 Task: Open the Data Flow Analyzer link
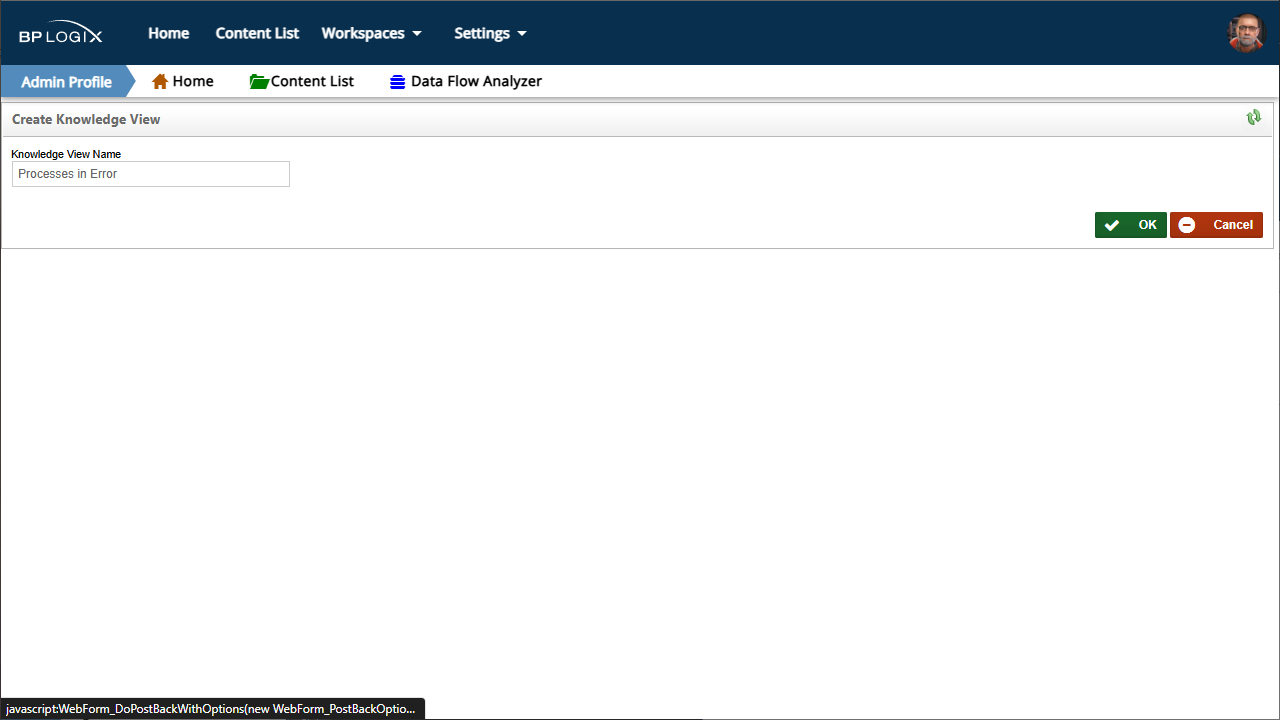click(x=466, y=82)
